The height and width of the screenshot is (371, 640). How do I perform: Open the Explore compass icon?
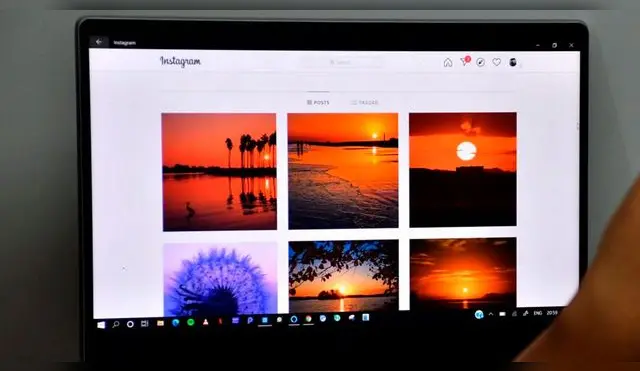coord(480,62)
